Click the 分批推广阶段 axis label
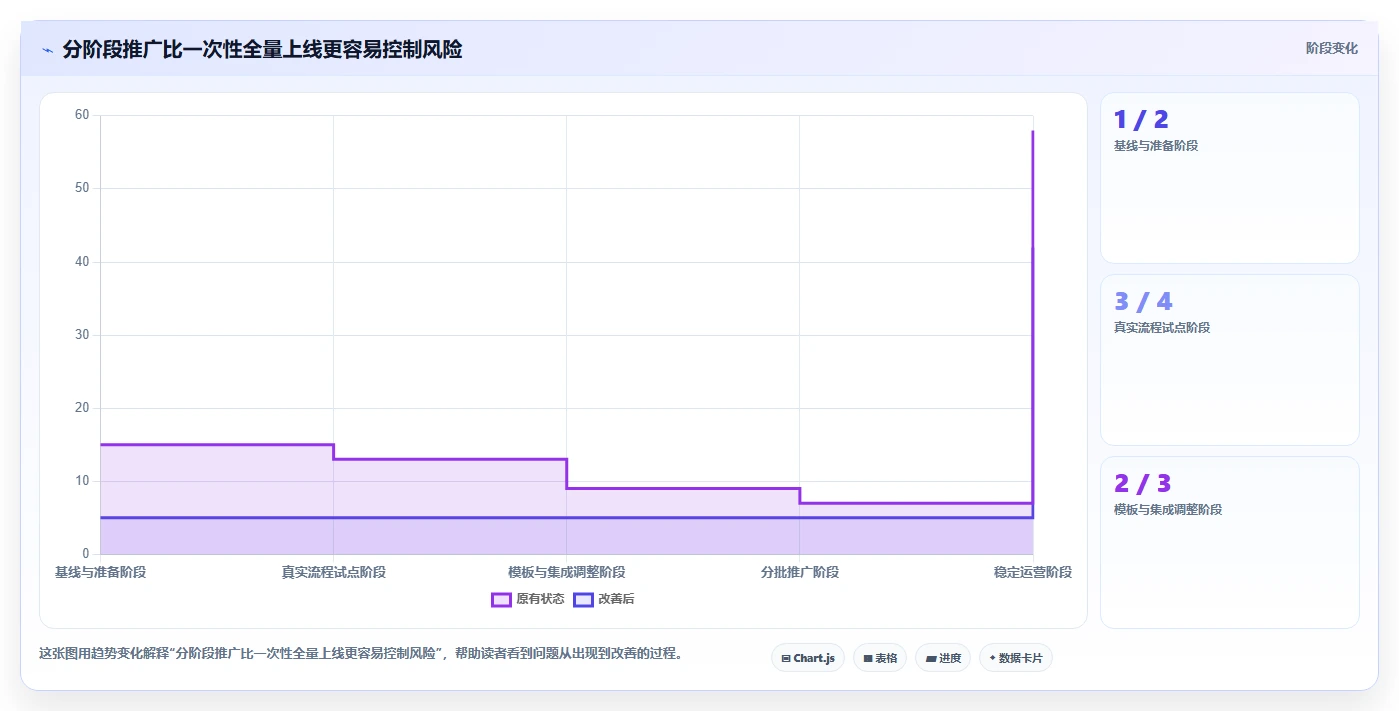1399x711 pixels. 799,572
